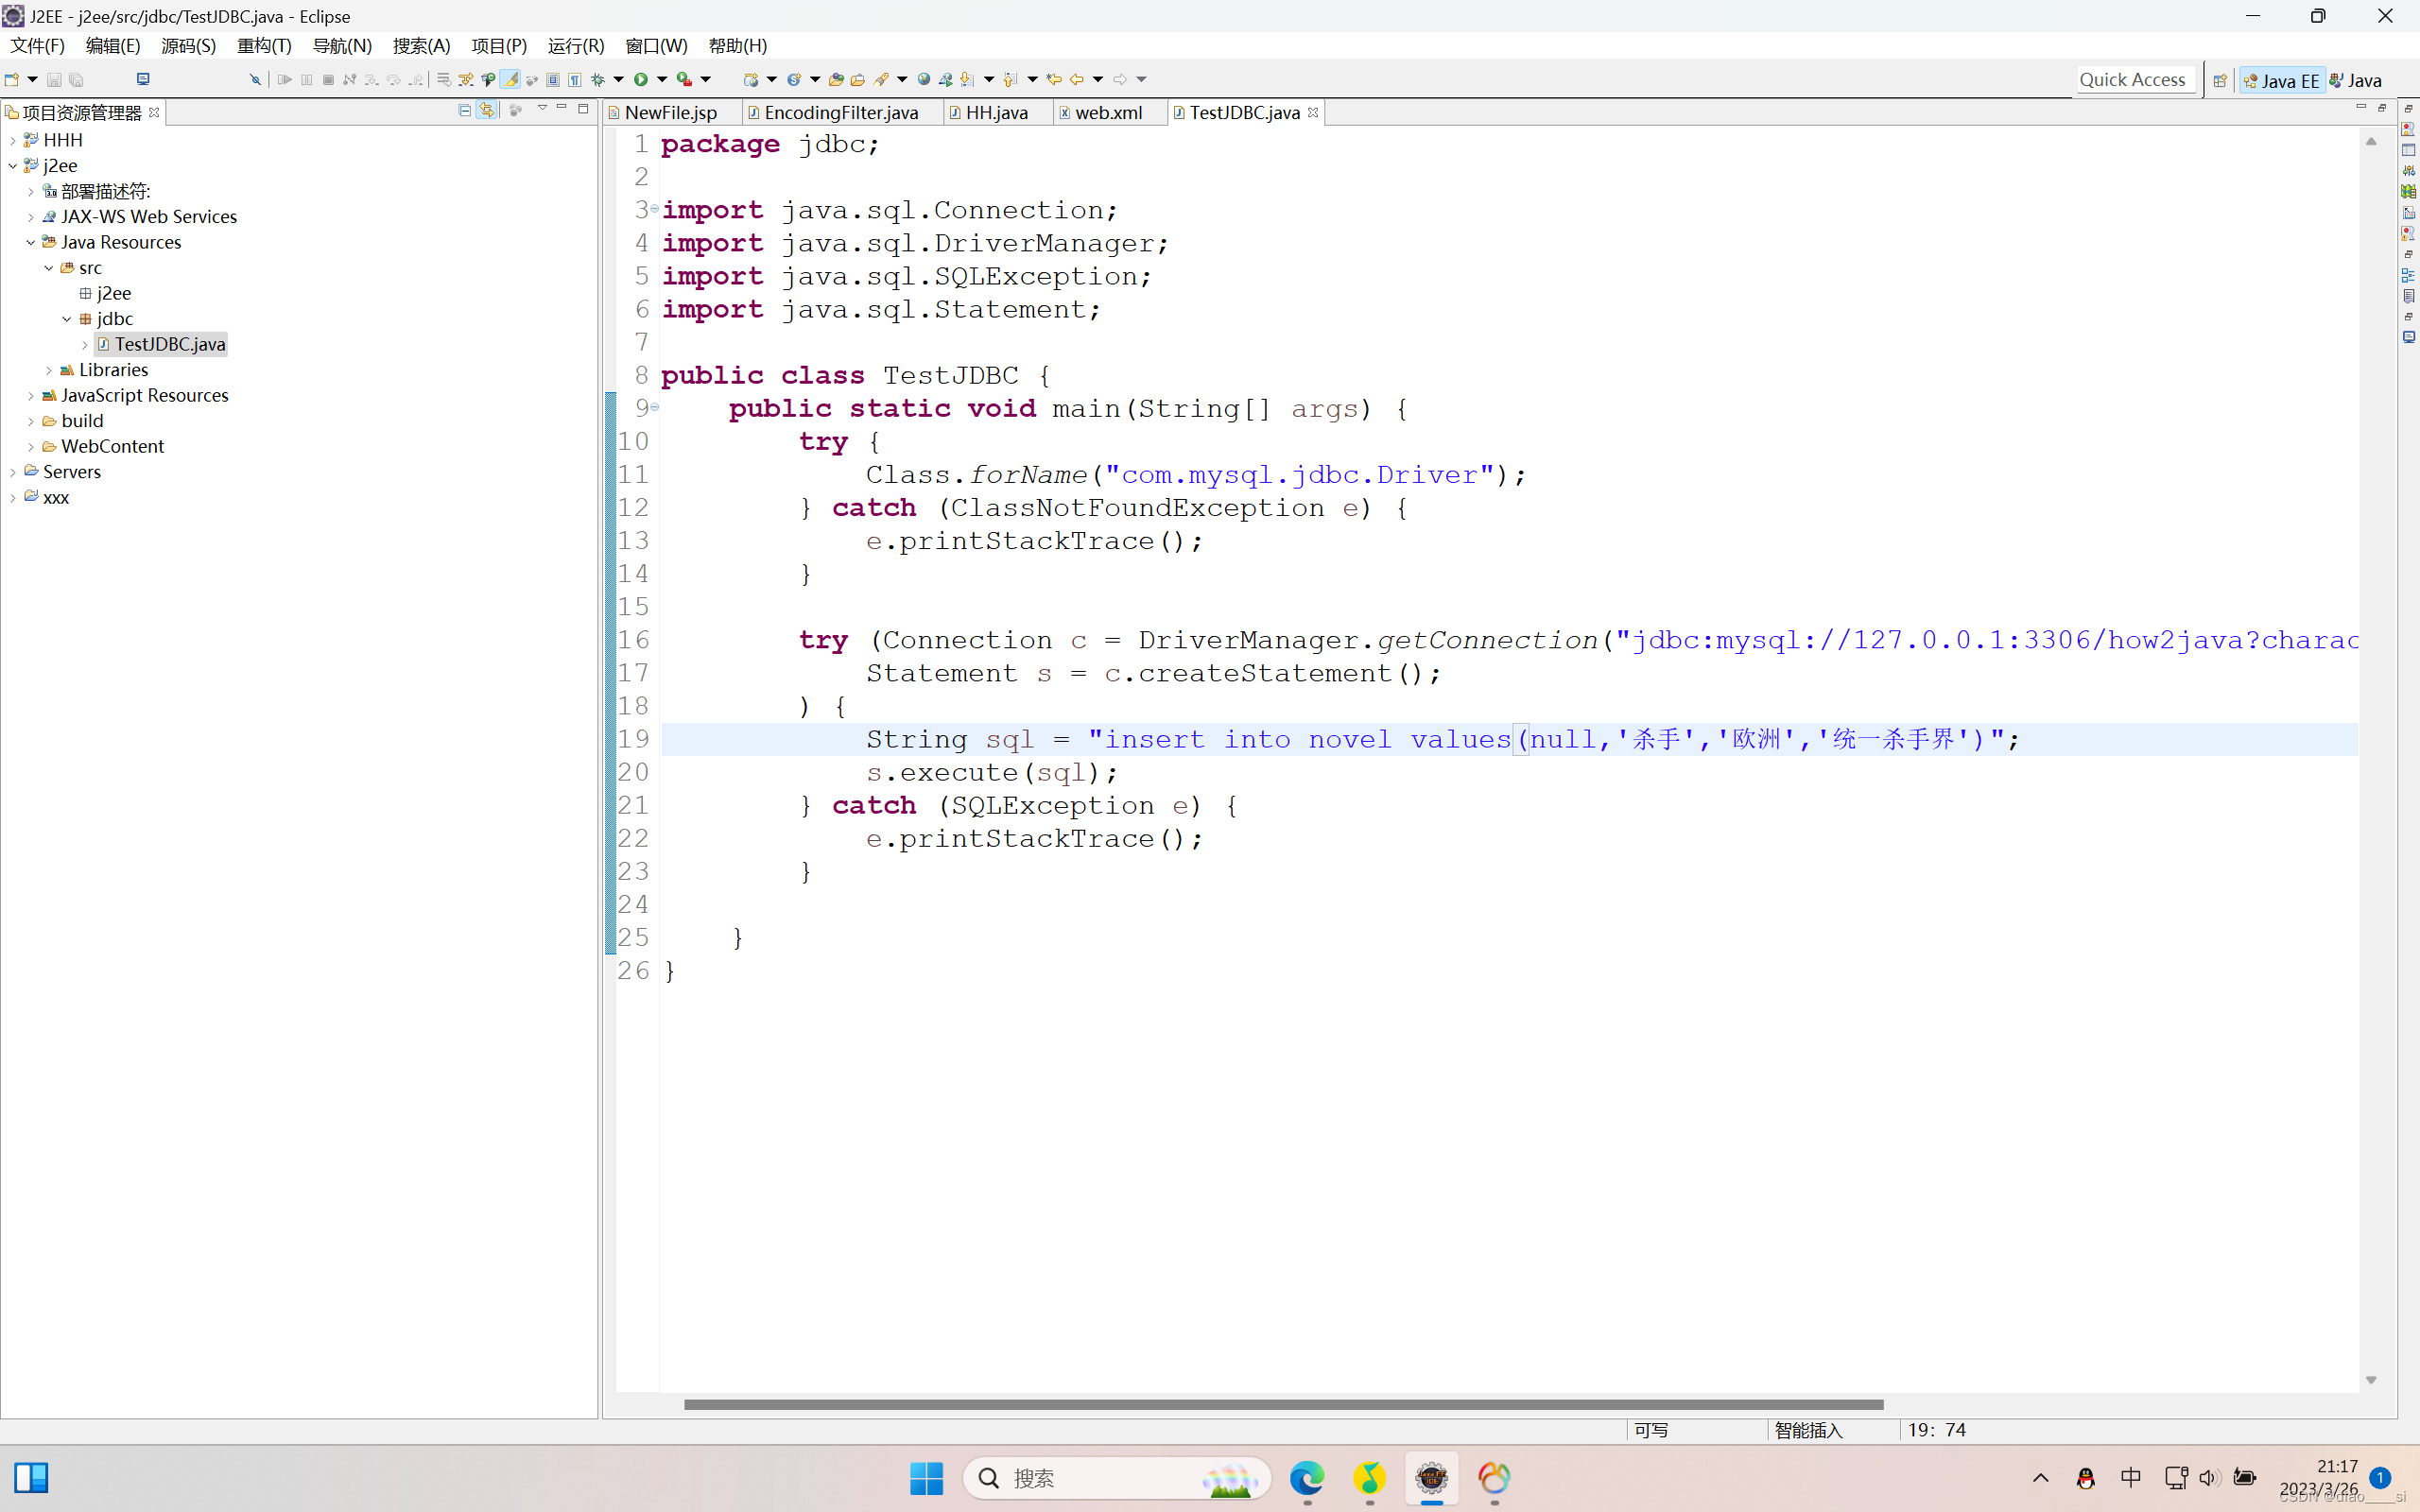Click the Debug bug icon
The width and height of the screenshot is (2420, 1512).
pyautogui.click(x=598, y=79)
